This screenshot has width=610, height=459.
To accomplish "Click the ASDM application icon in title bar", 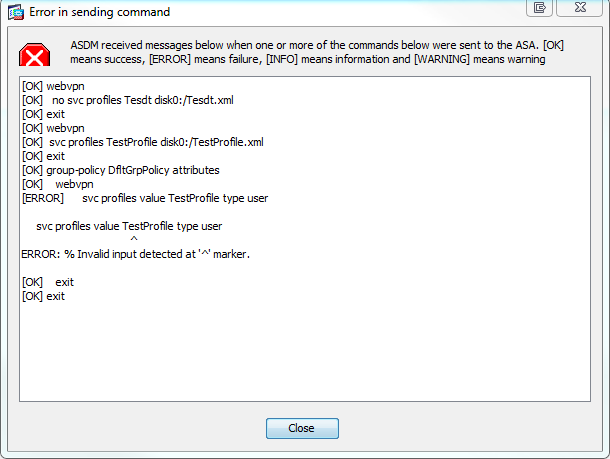I will click(15, 11).
